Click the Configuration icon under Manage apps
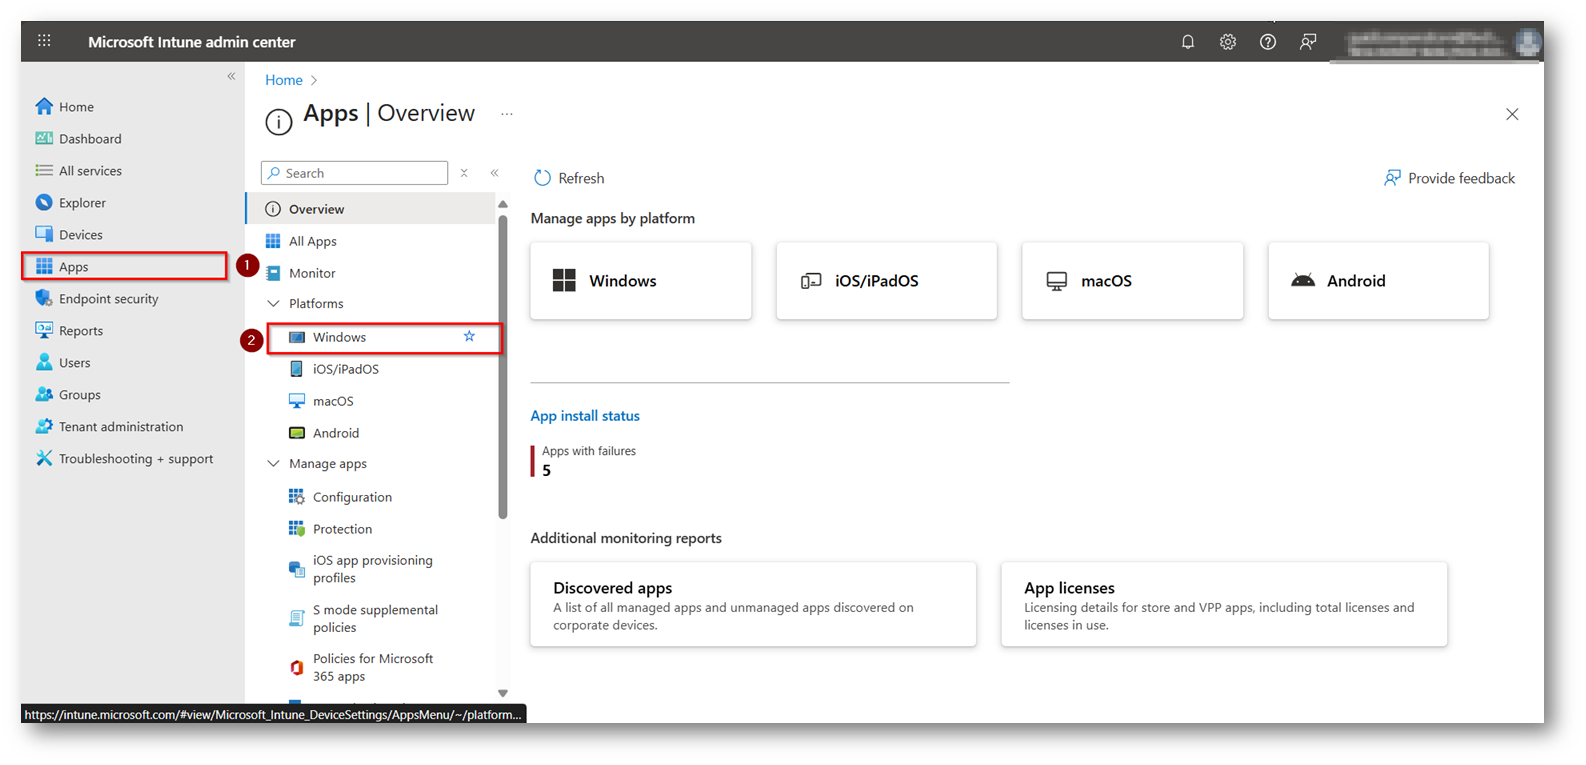Viewport: 1586px width, 765px height. (297, 497)
